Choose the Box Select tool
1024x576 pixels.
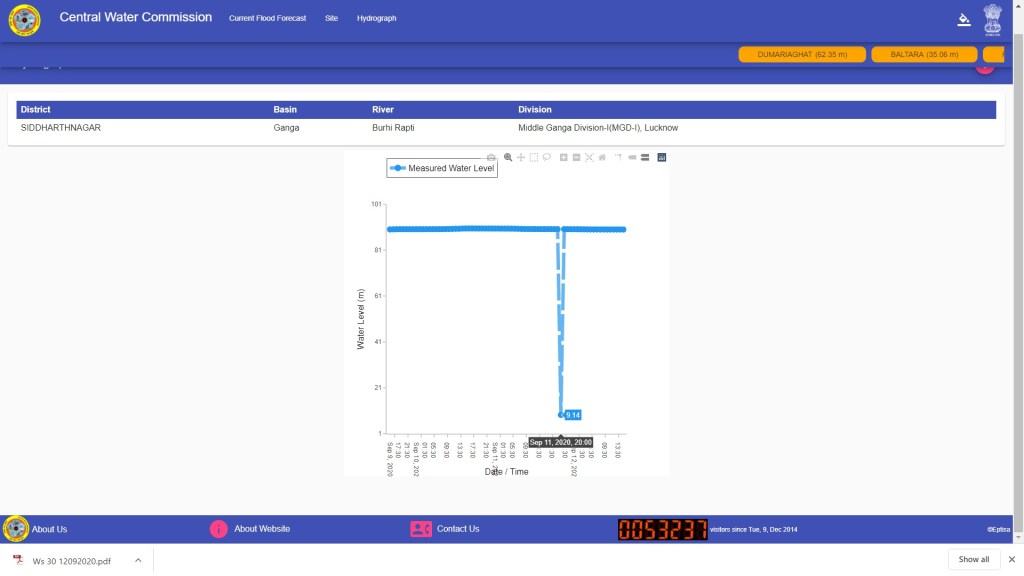pyautogui.click(x=534, y=157)
